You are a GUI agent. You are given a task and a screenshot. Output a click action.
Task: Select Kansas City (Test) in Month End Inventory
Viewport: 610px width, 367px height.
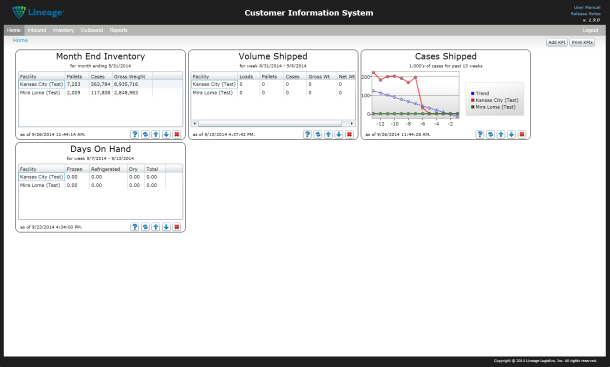coord(42,84)
